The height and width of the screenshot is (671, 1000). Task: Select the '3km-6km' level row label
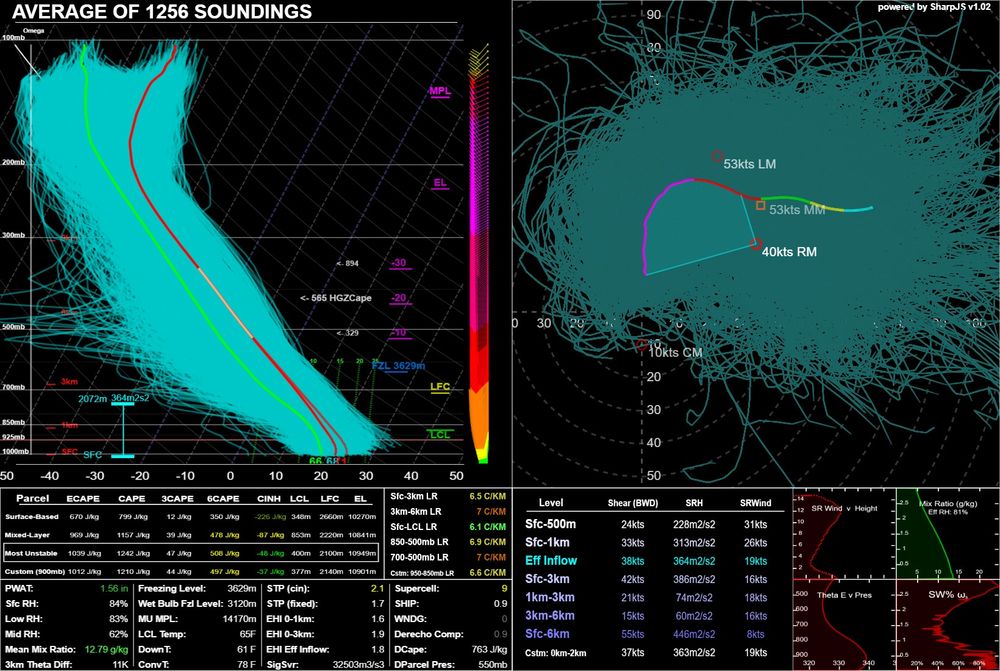(550, 616)
